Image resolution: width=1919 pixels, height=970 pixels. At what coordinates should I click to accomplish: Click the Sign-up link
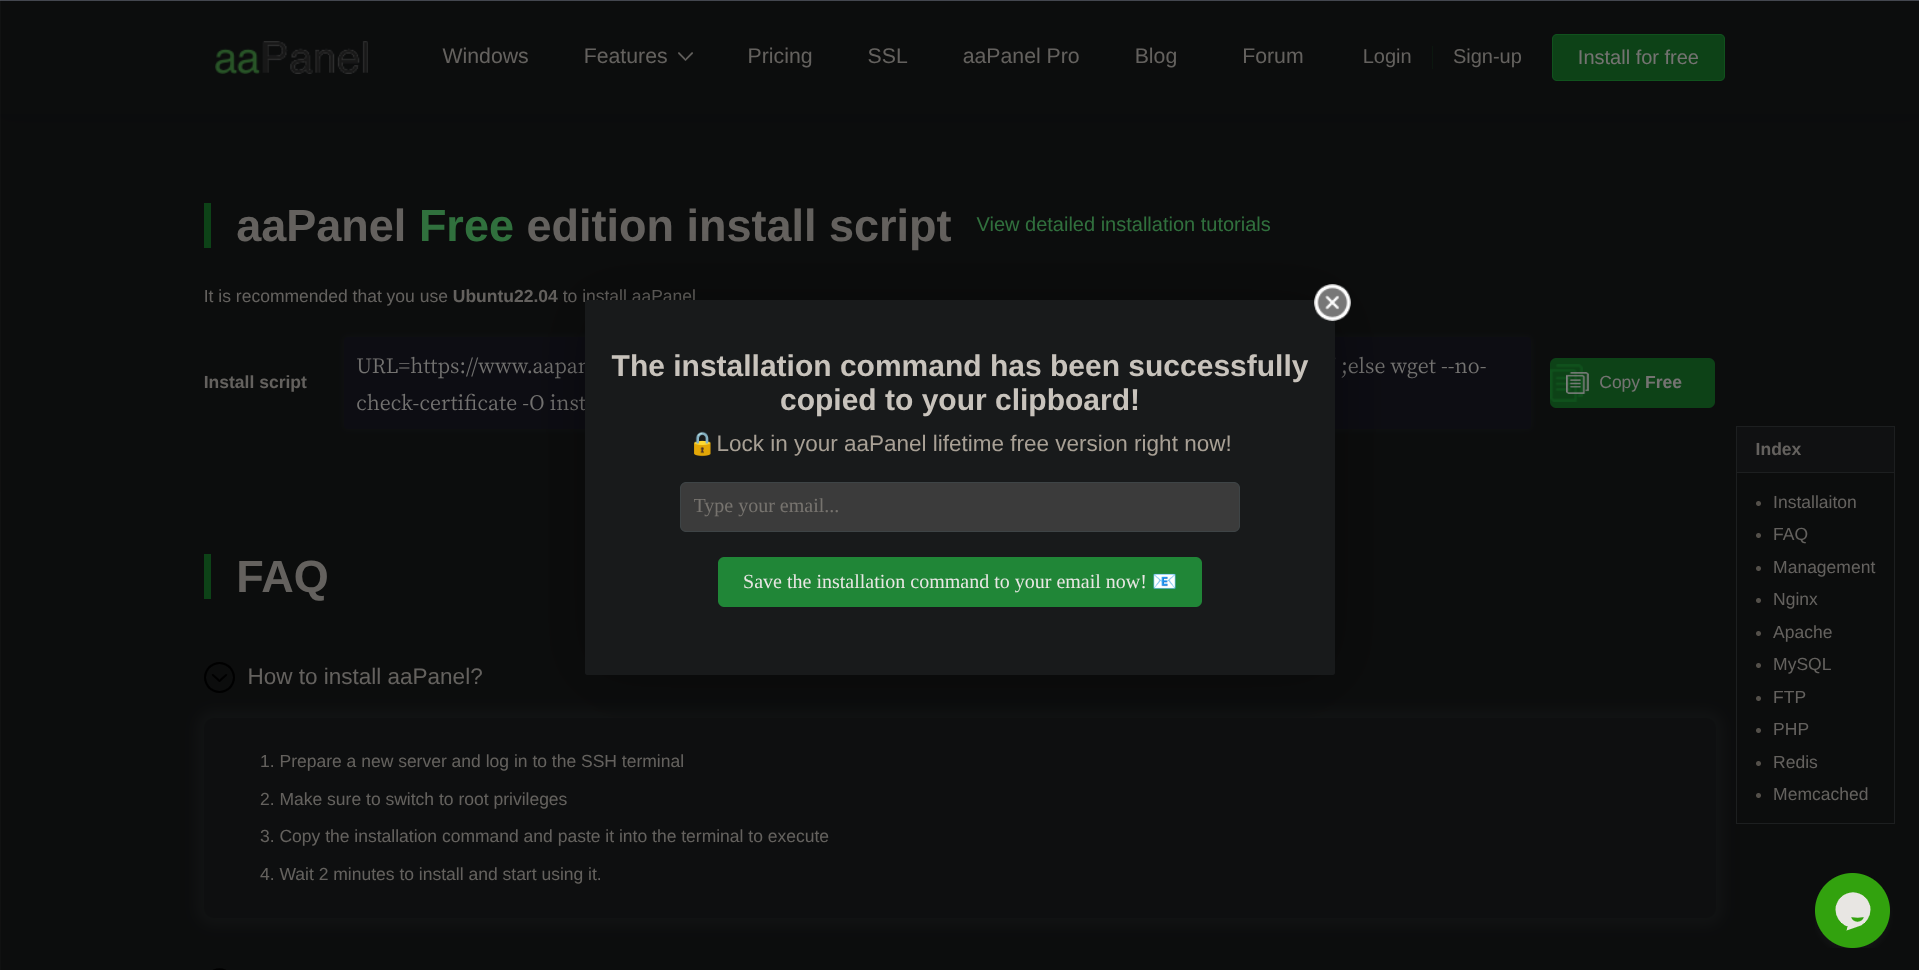point(1486,57)
